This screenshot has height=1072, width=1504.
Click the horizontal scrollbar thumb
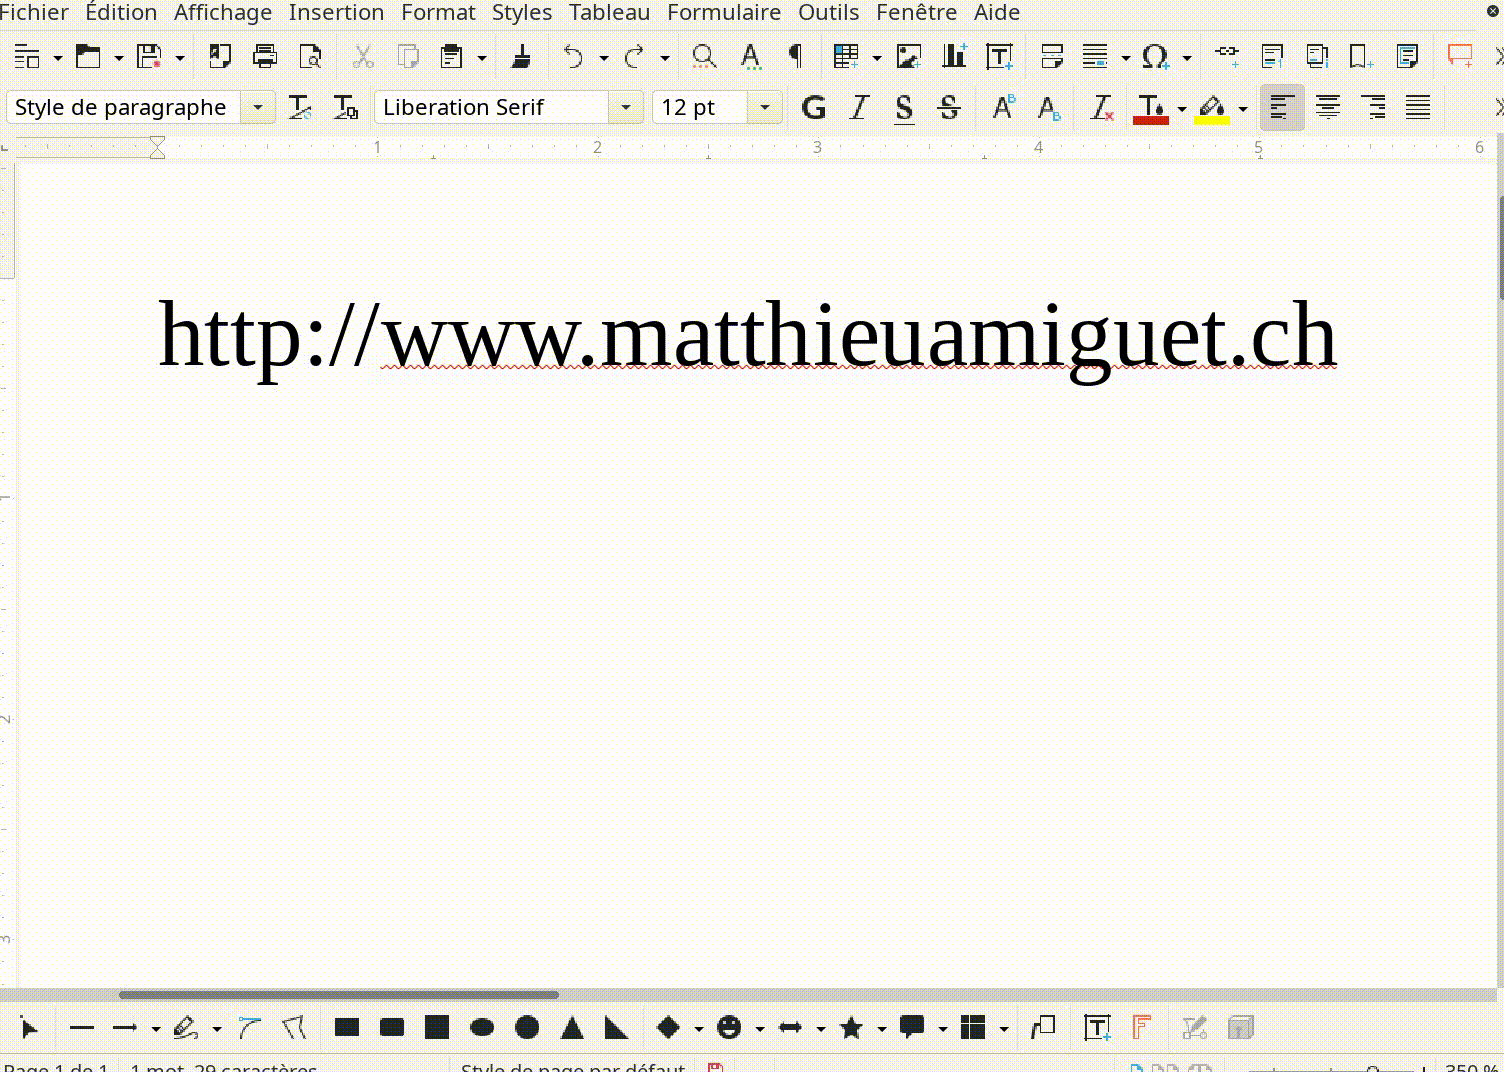coord(338,994)
